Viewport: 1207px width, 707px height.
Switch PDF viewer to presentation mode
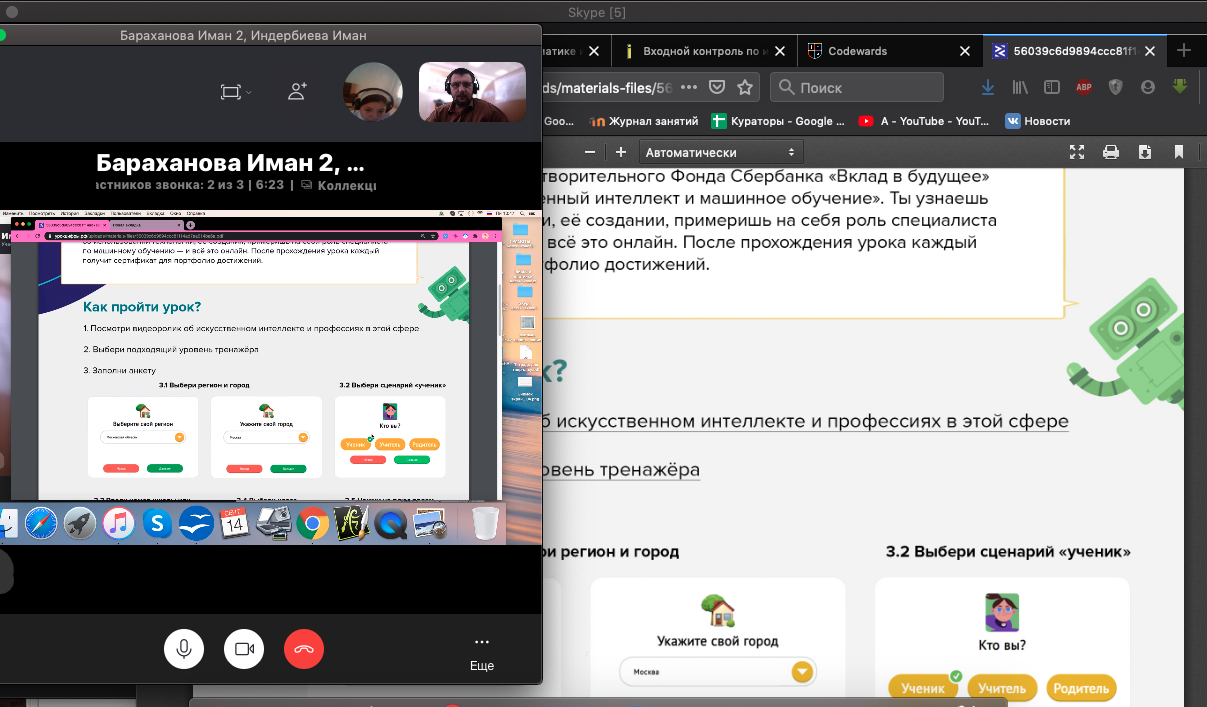[x=1077, y=152]
